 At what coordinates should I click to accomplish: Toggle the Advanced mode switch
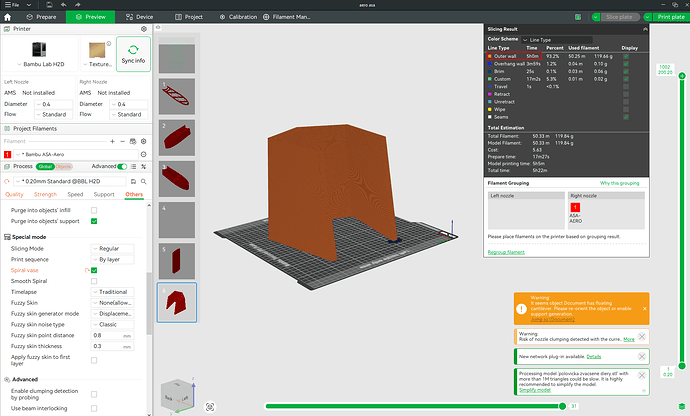pyautogui.click(x=122, y=166)
